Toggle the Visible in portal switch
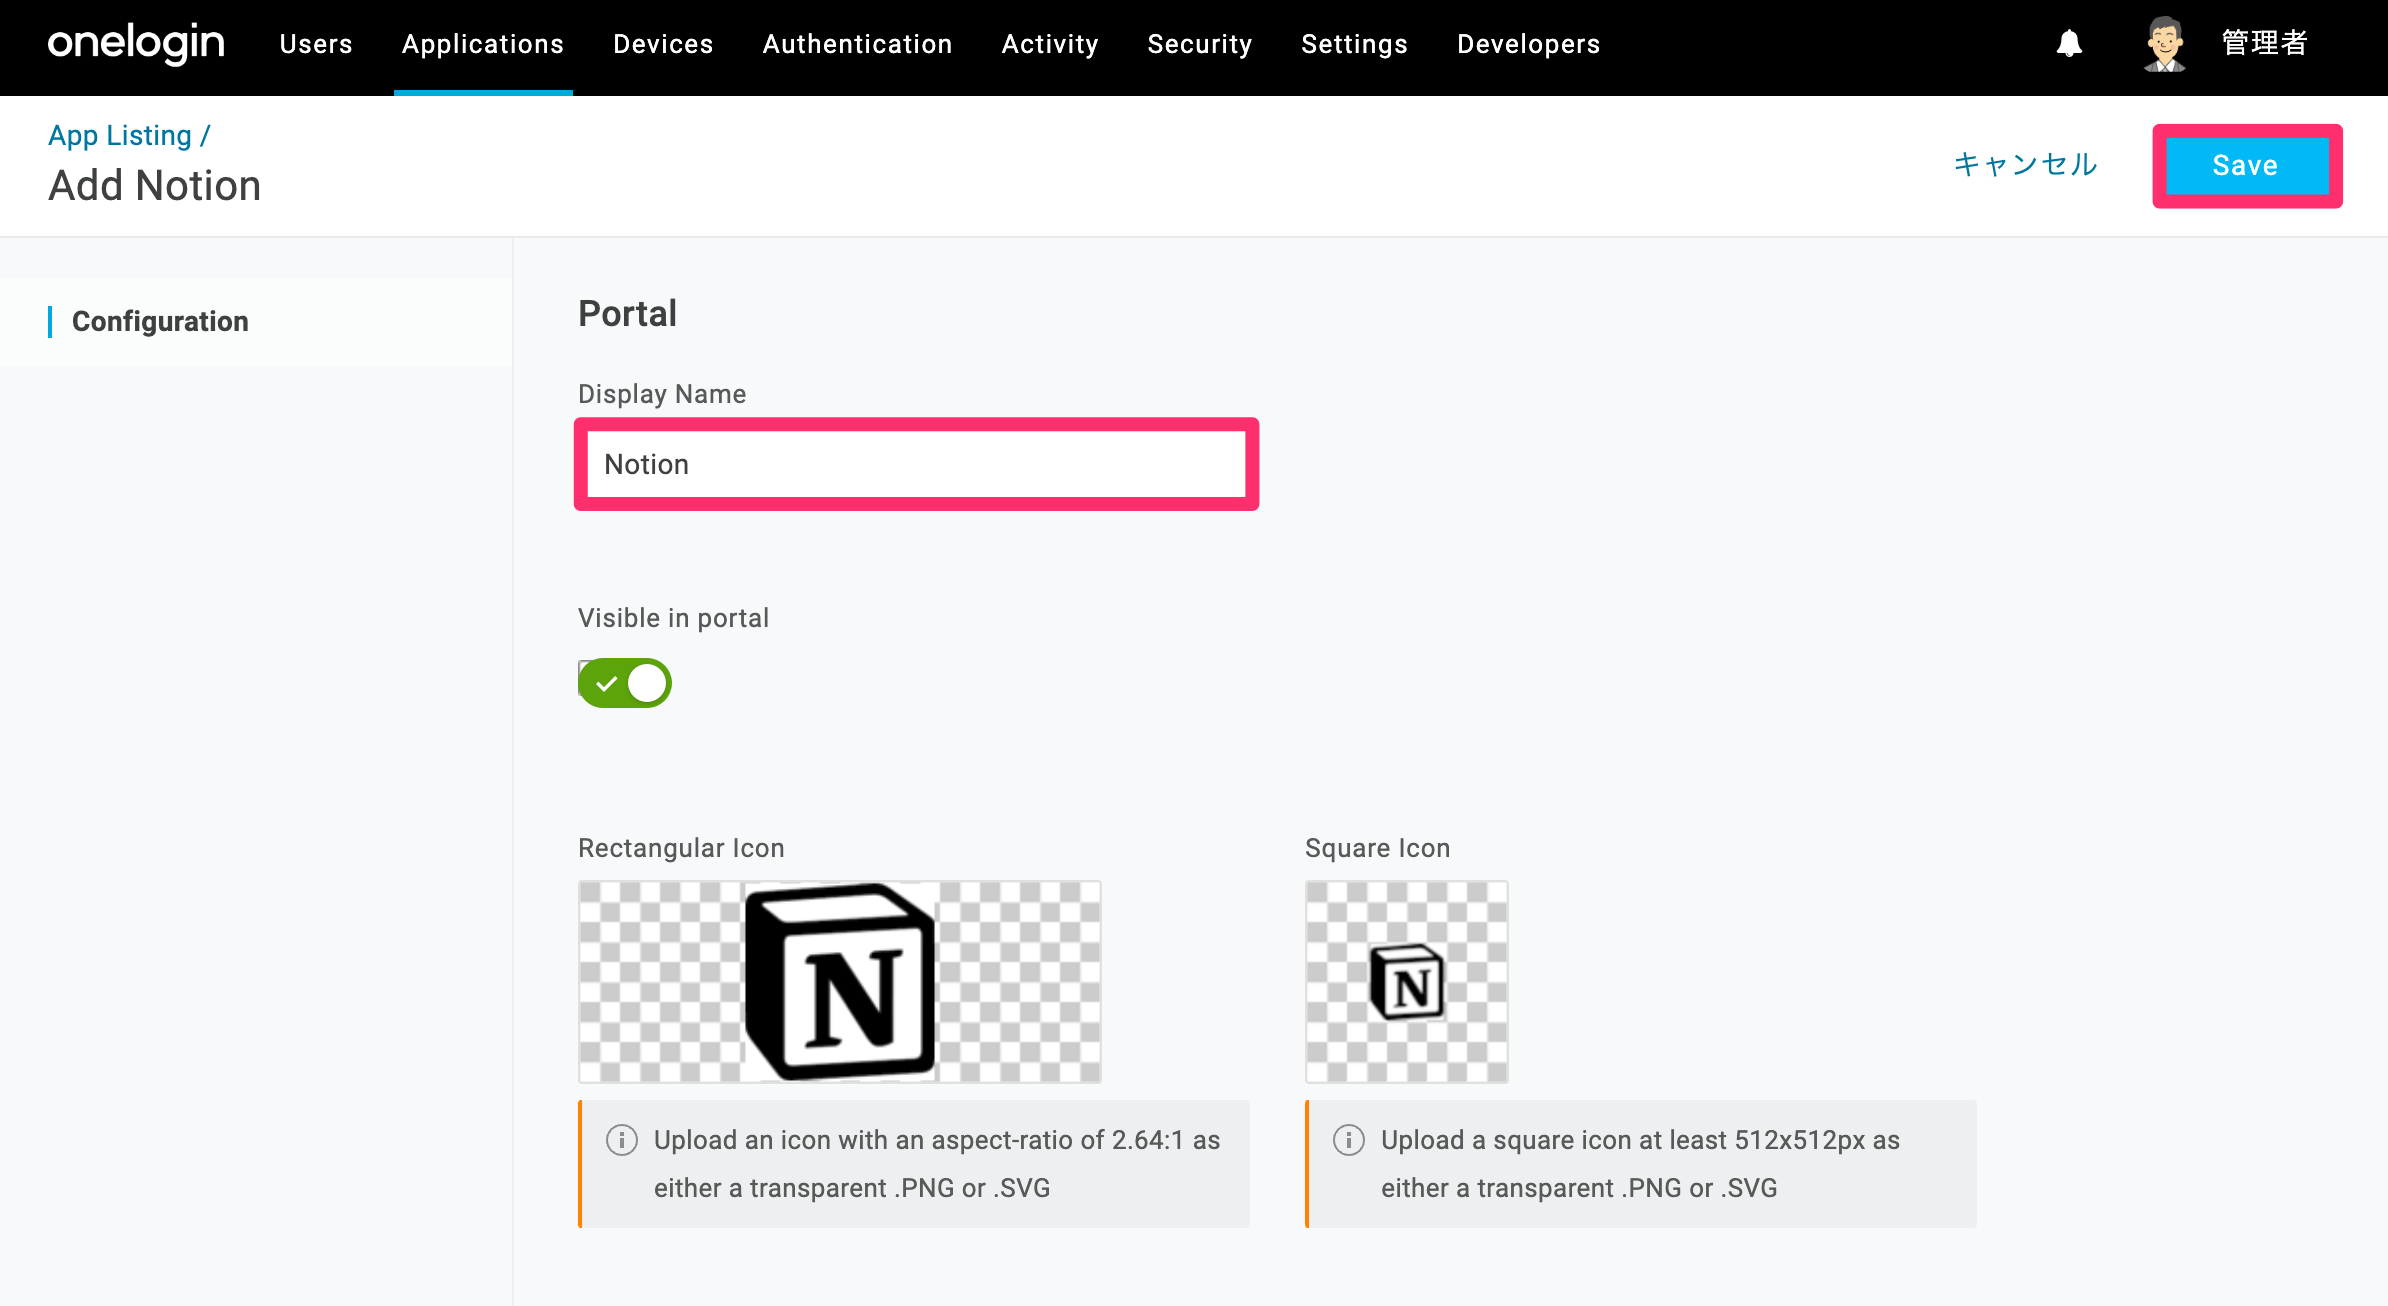This screenshot has height=1306, width=2388. pyautogui.click(x=625, y=683)
